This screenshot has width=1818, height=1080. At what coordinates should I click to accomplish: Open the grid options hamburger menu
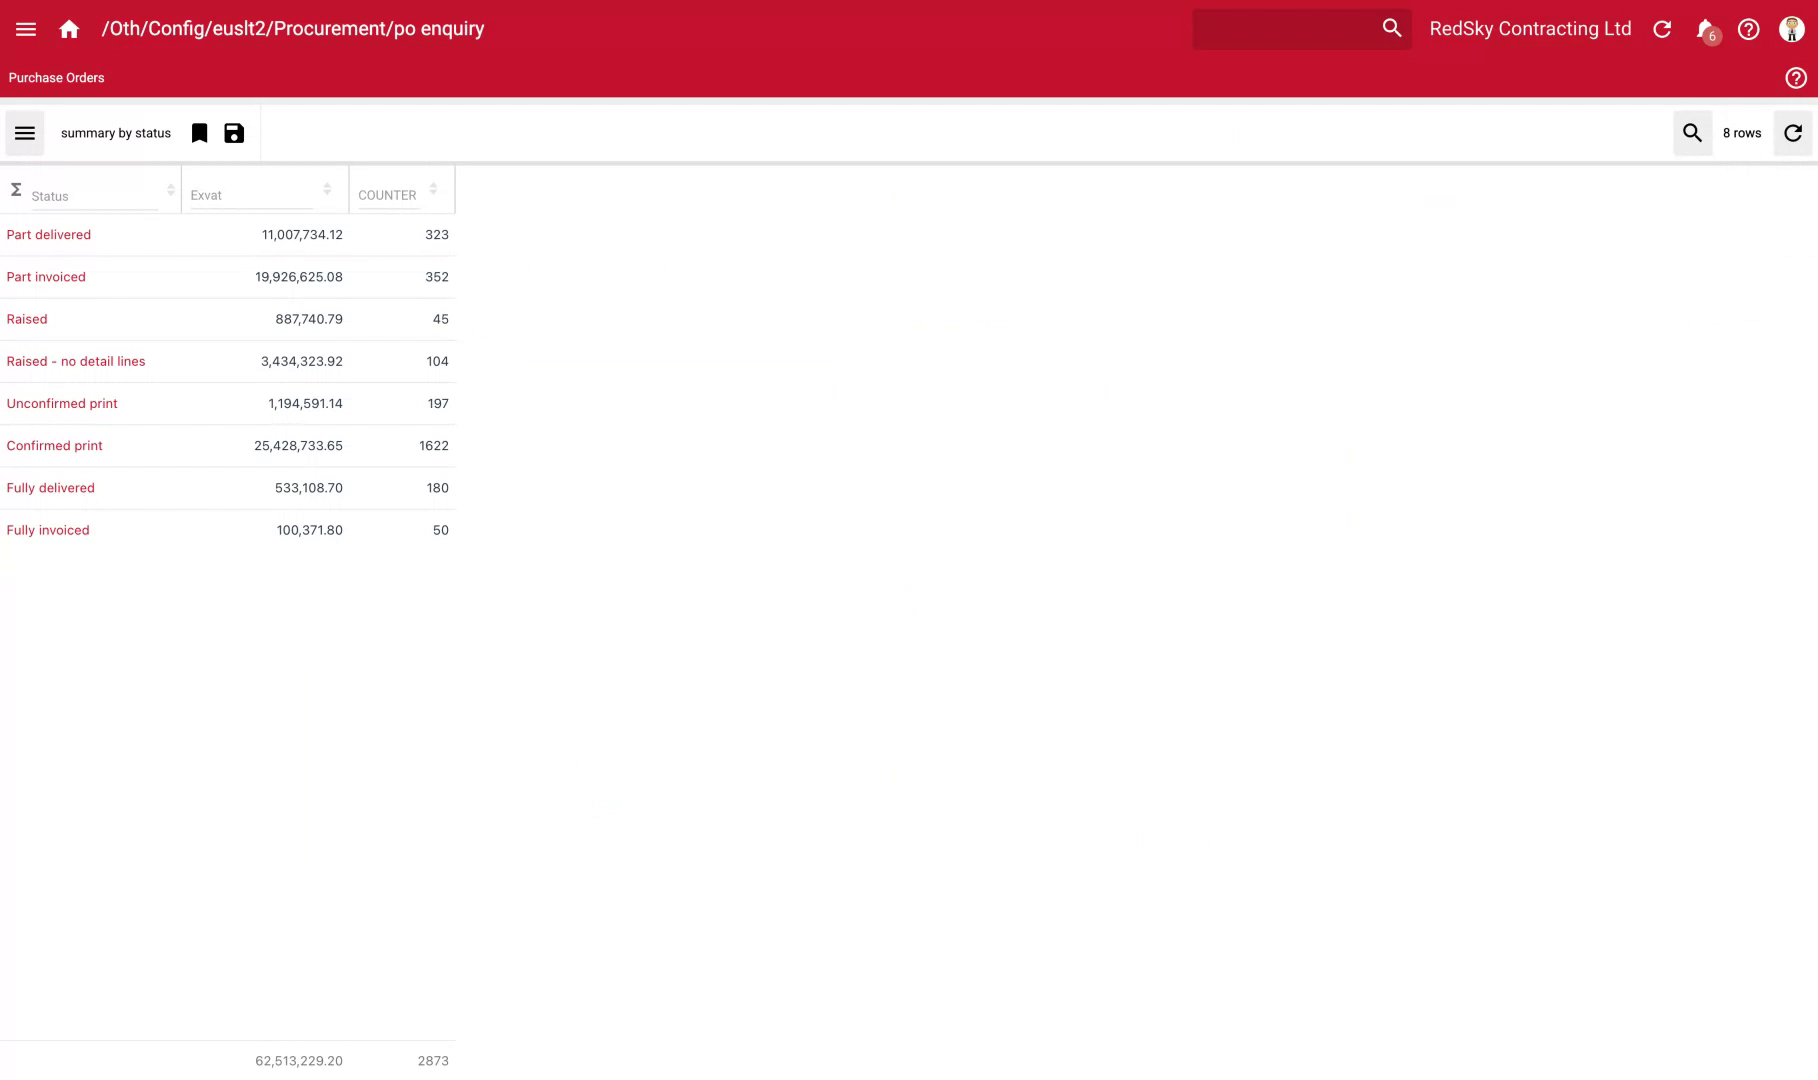[x=24, y=132]
